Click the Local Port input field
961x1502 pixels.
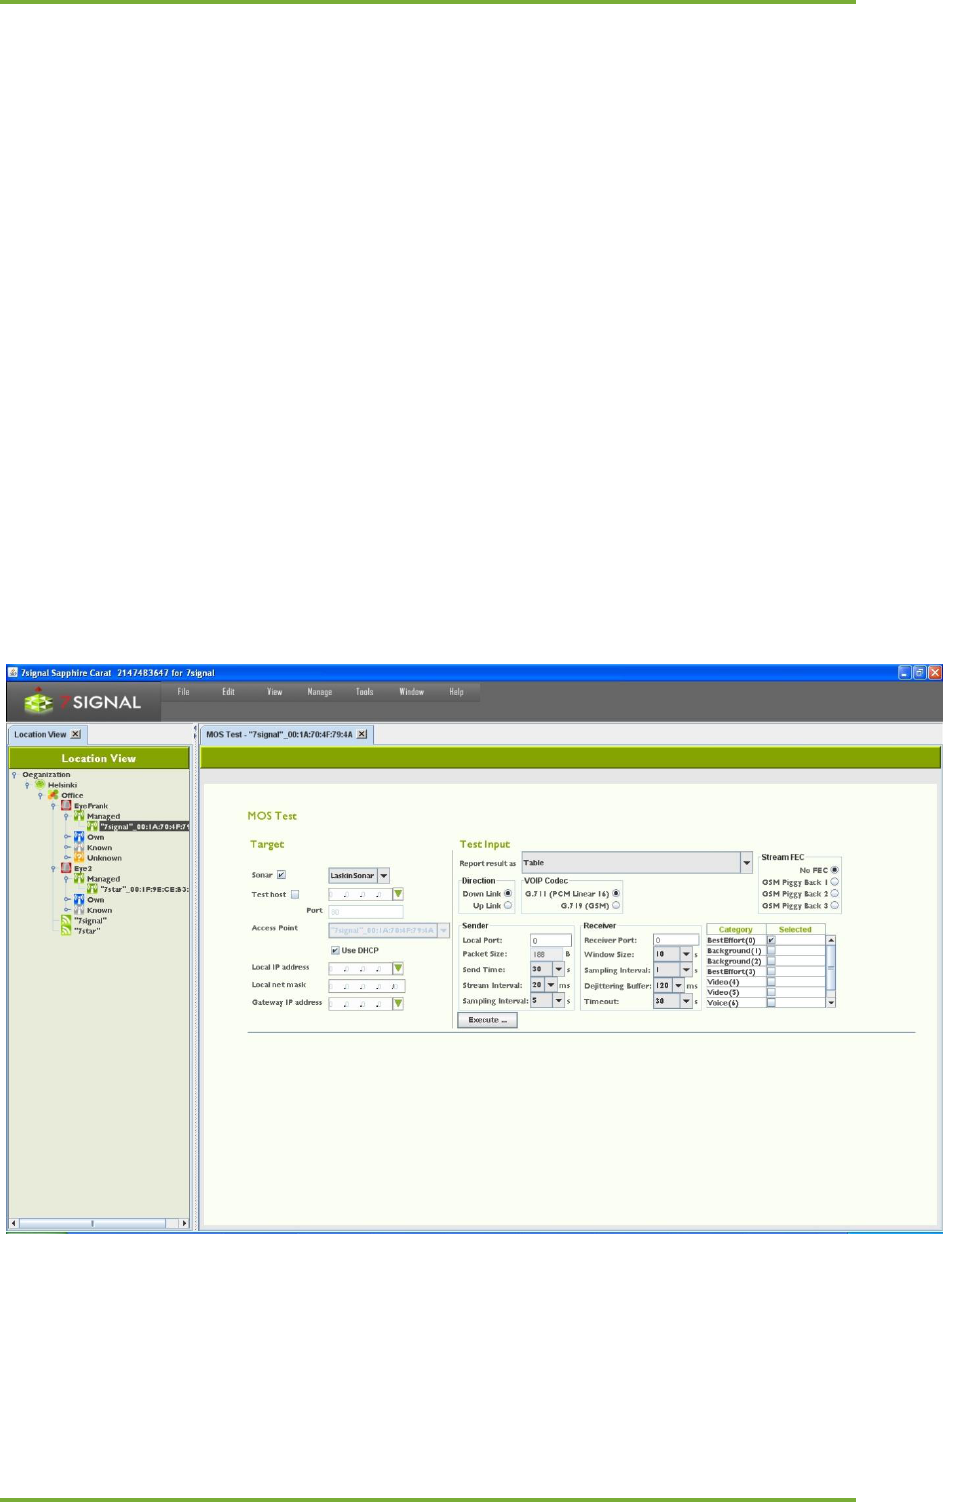click(551, 941)
